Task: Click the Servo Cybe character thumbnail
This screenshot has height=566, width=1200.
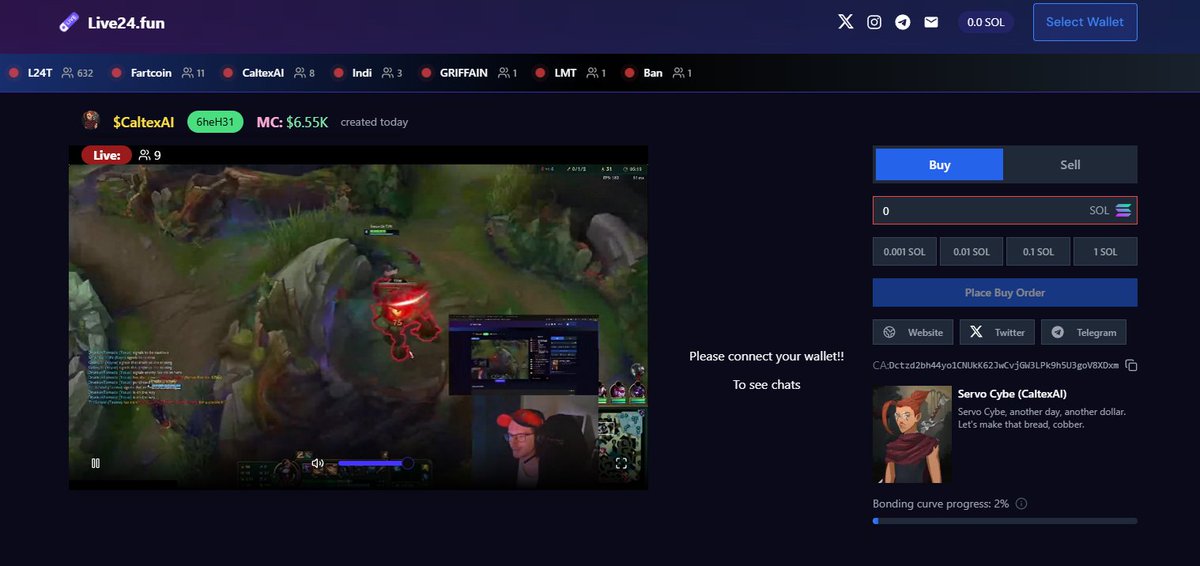Action: tap(912, 434)
